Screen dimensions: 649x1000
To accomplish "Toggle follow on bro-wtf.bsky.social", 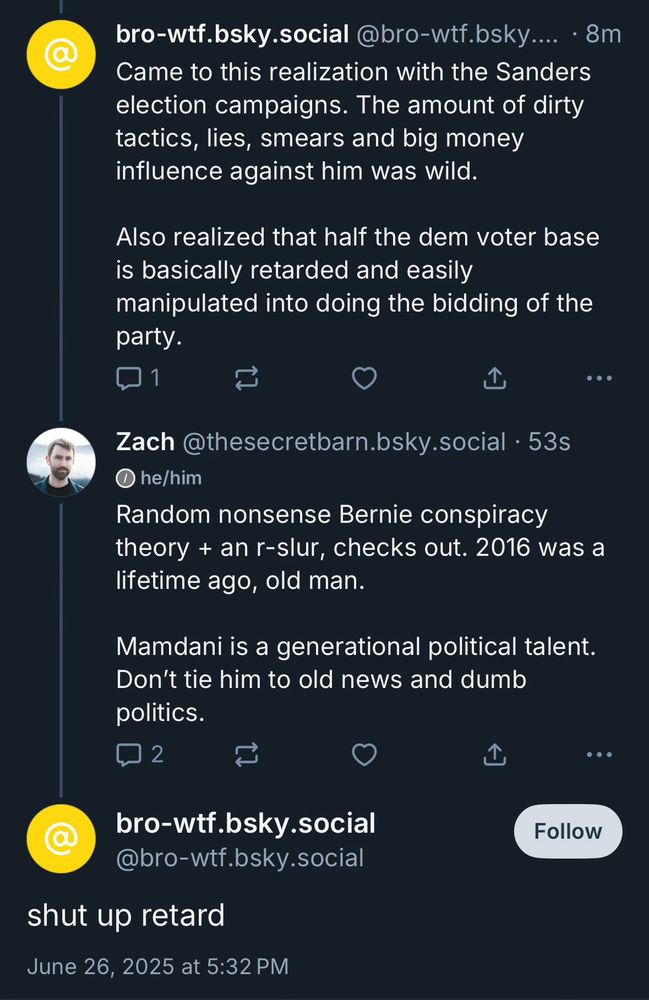I will 567,831.
